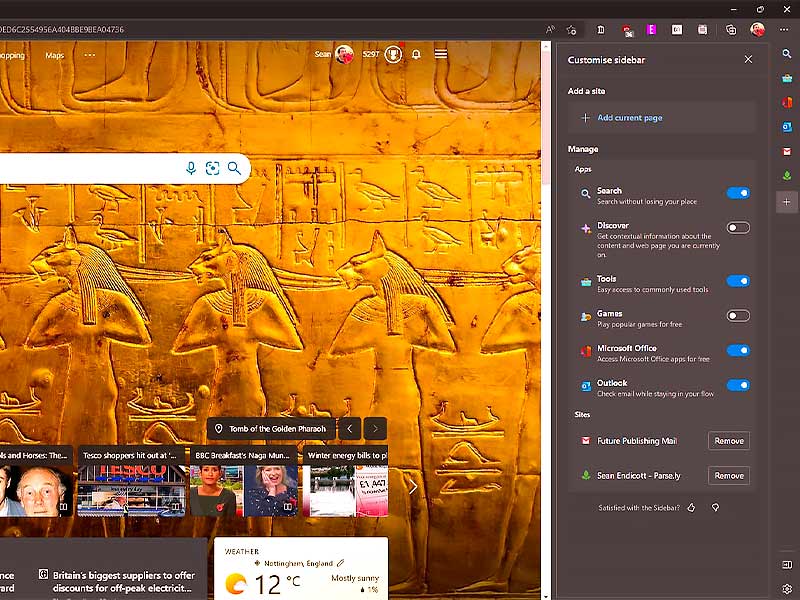Open the Outlook icon in sidebar strip
Image resolution: width=800 pixels, height=600 pixels.
pyautogui.click(x=787, y=127)
